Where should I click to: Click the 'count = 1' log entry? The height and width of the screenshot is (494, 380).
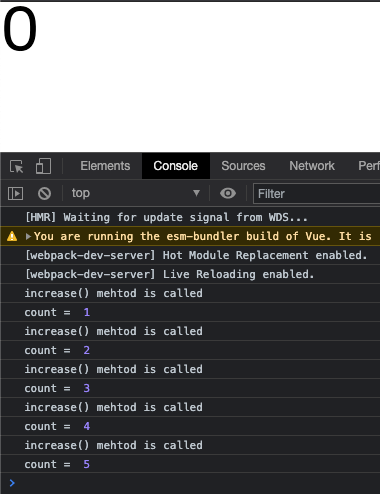pos(190,312)
